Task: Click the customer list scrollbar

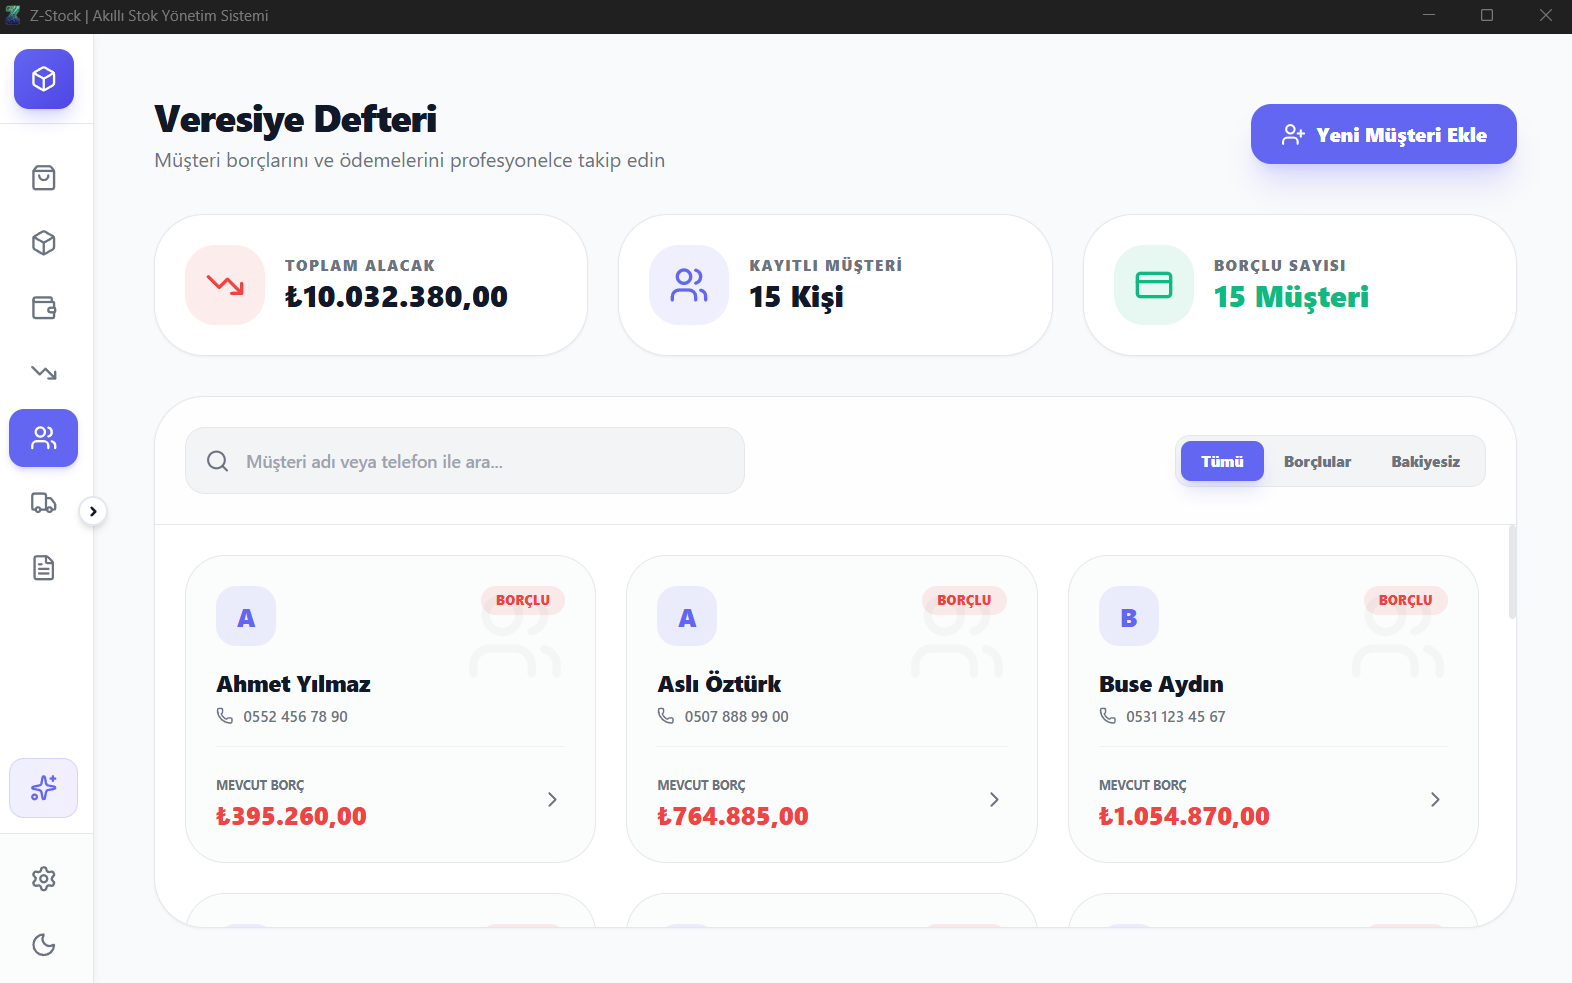Action: (x=1512, y=572)
